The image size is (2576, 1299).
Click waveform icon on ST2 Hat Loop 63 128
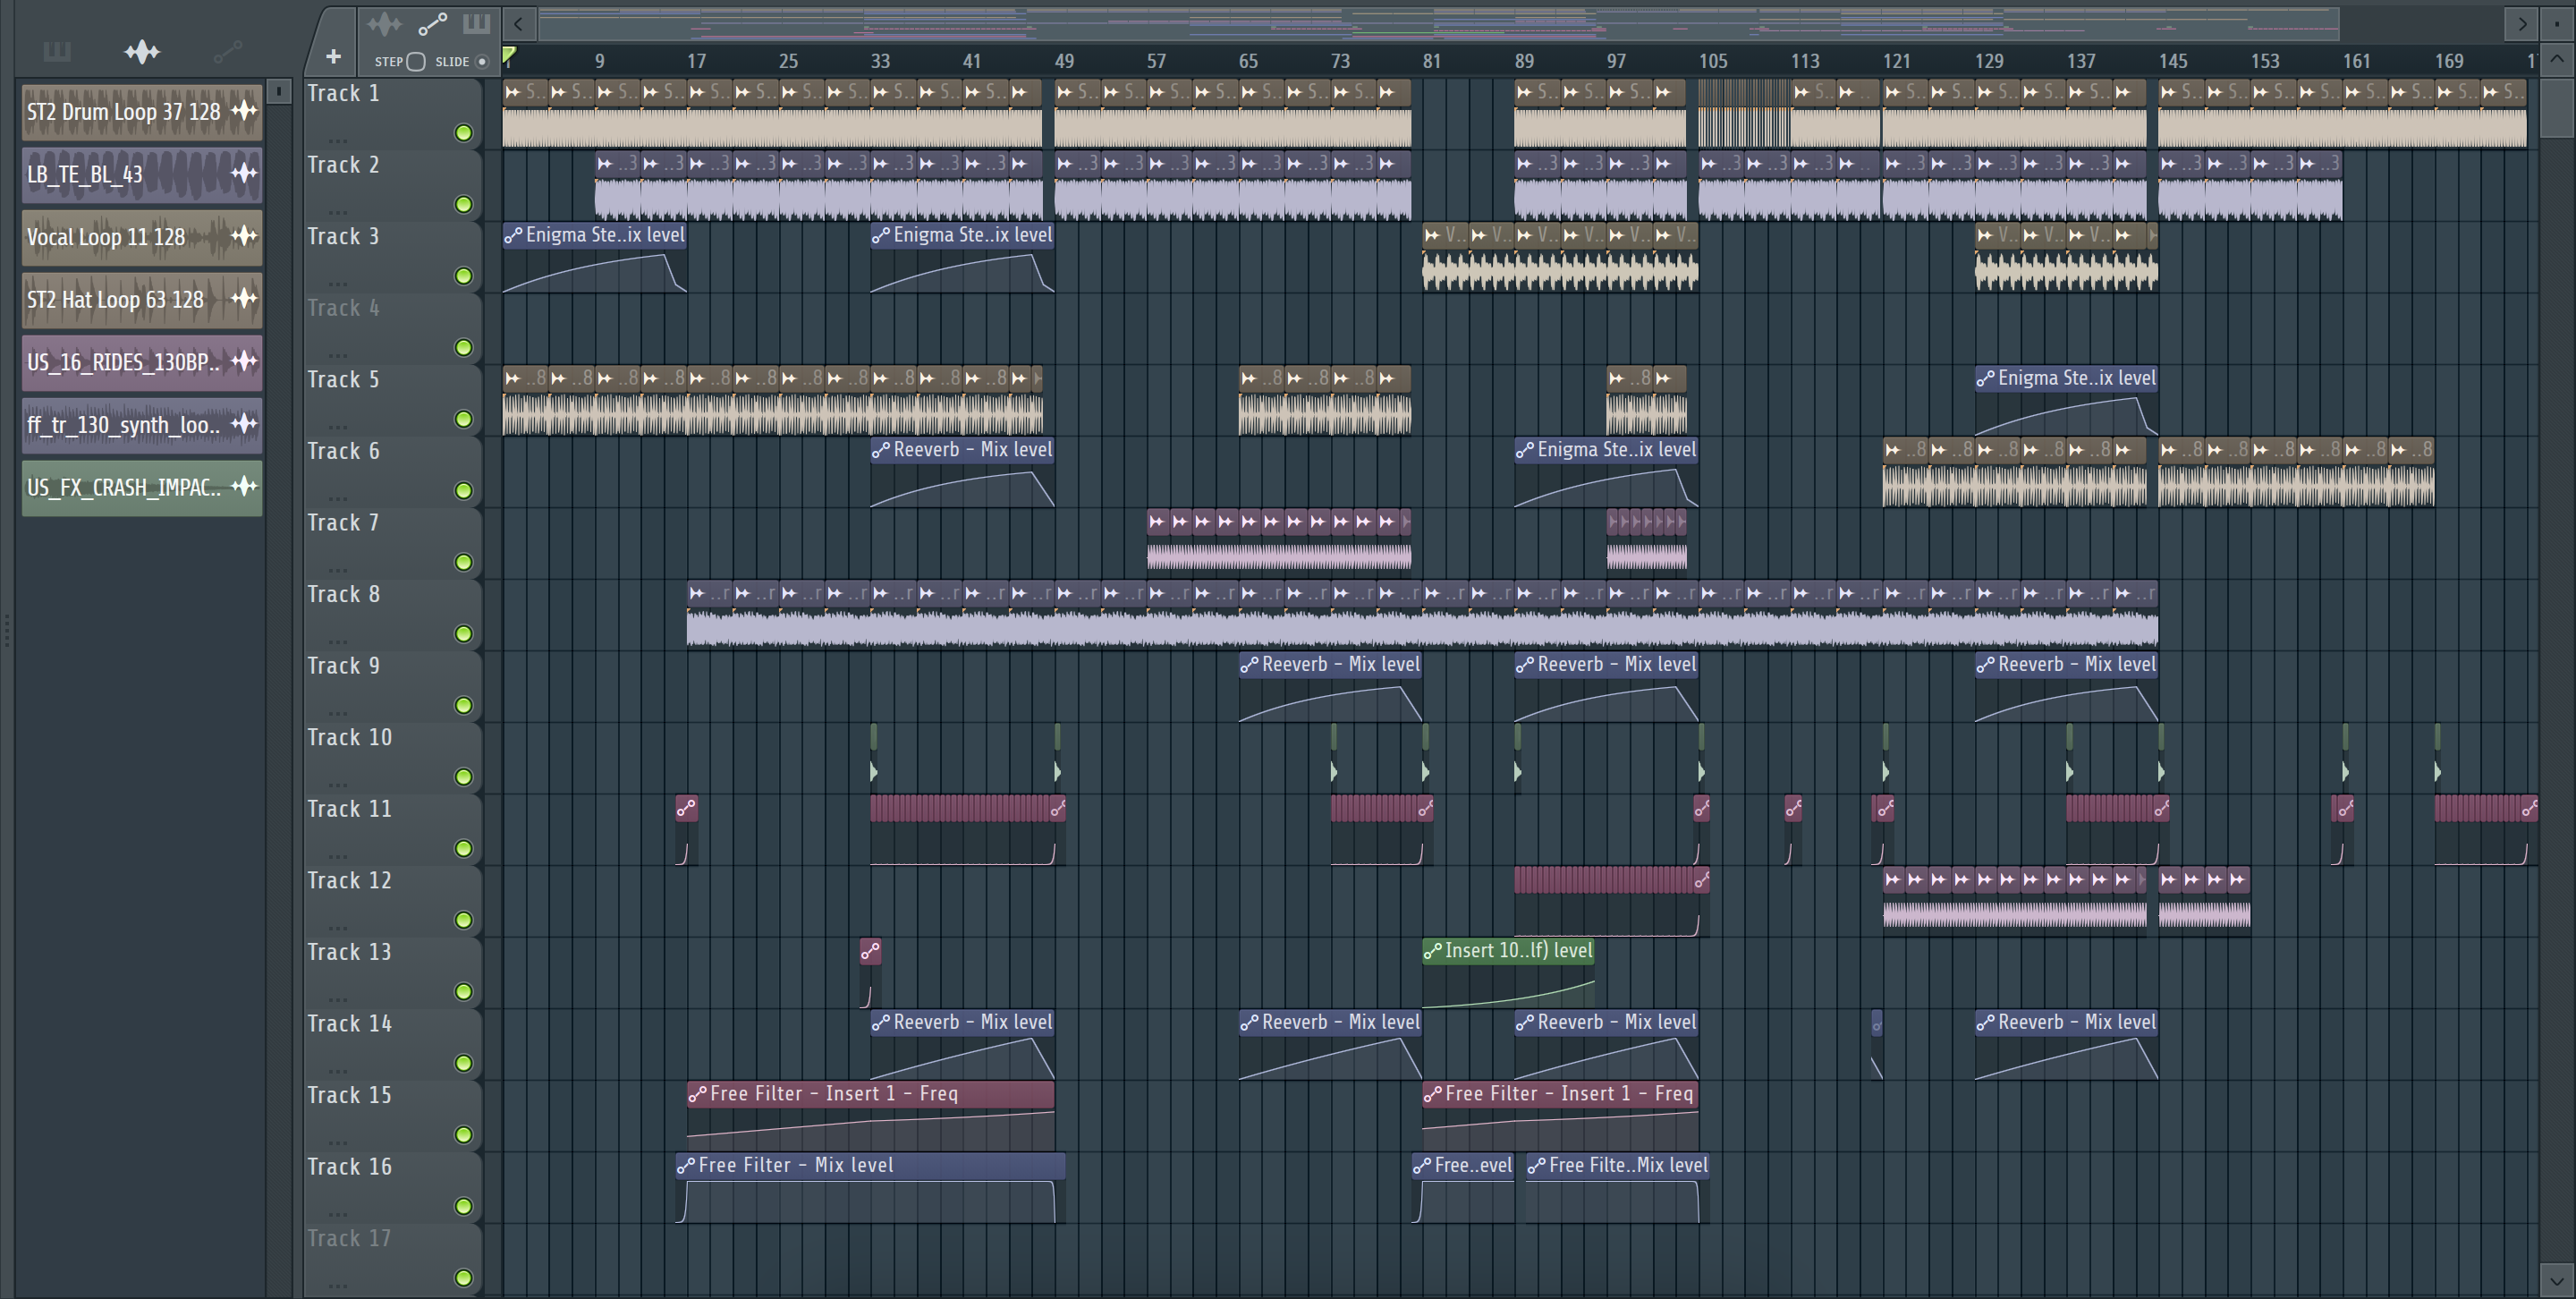click(x=244, y=299)
